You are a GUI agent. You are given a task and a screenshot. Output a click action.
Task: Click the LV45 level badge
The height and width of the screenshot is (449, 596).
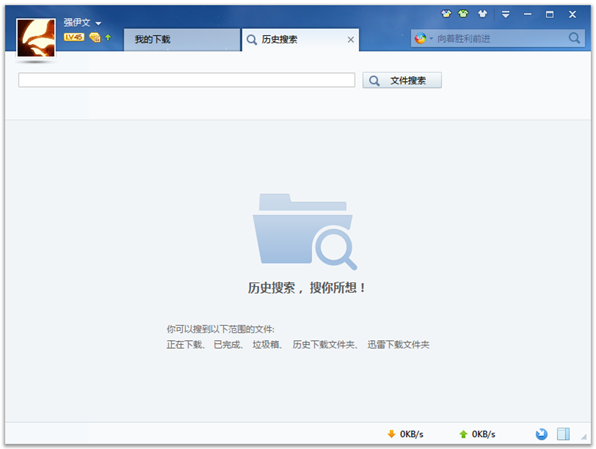(x=74, y=37)
